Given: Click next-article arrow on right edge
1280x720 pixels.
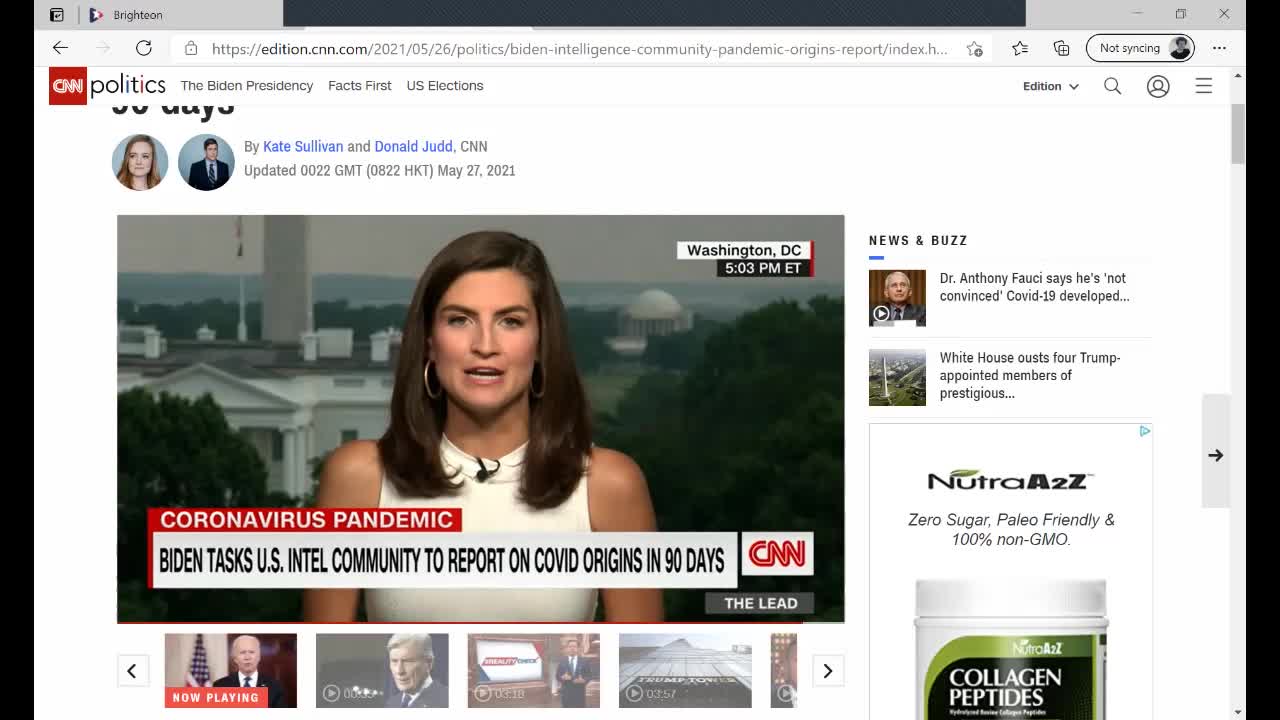Looking at the screenshot, I should 1216,455.
